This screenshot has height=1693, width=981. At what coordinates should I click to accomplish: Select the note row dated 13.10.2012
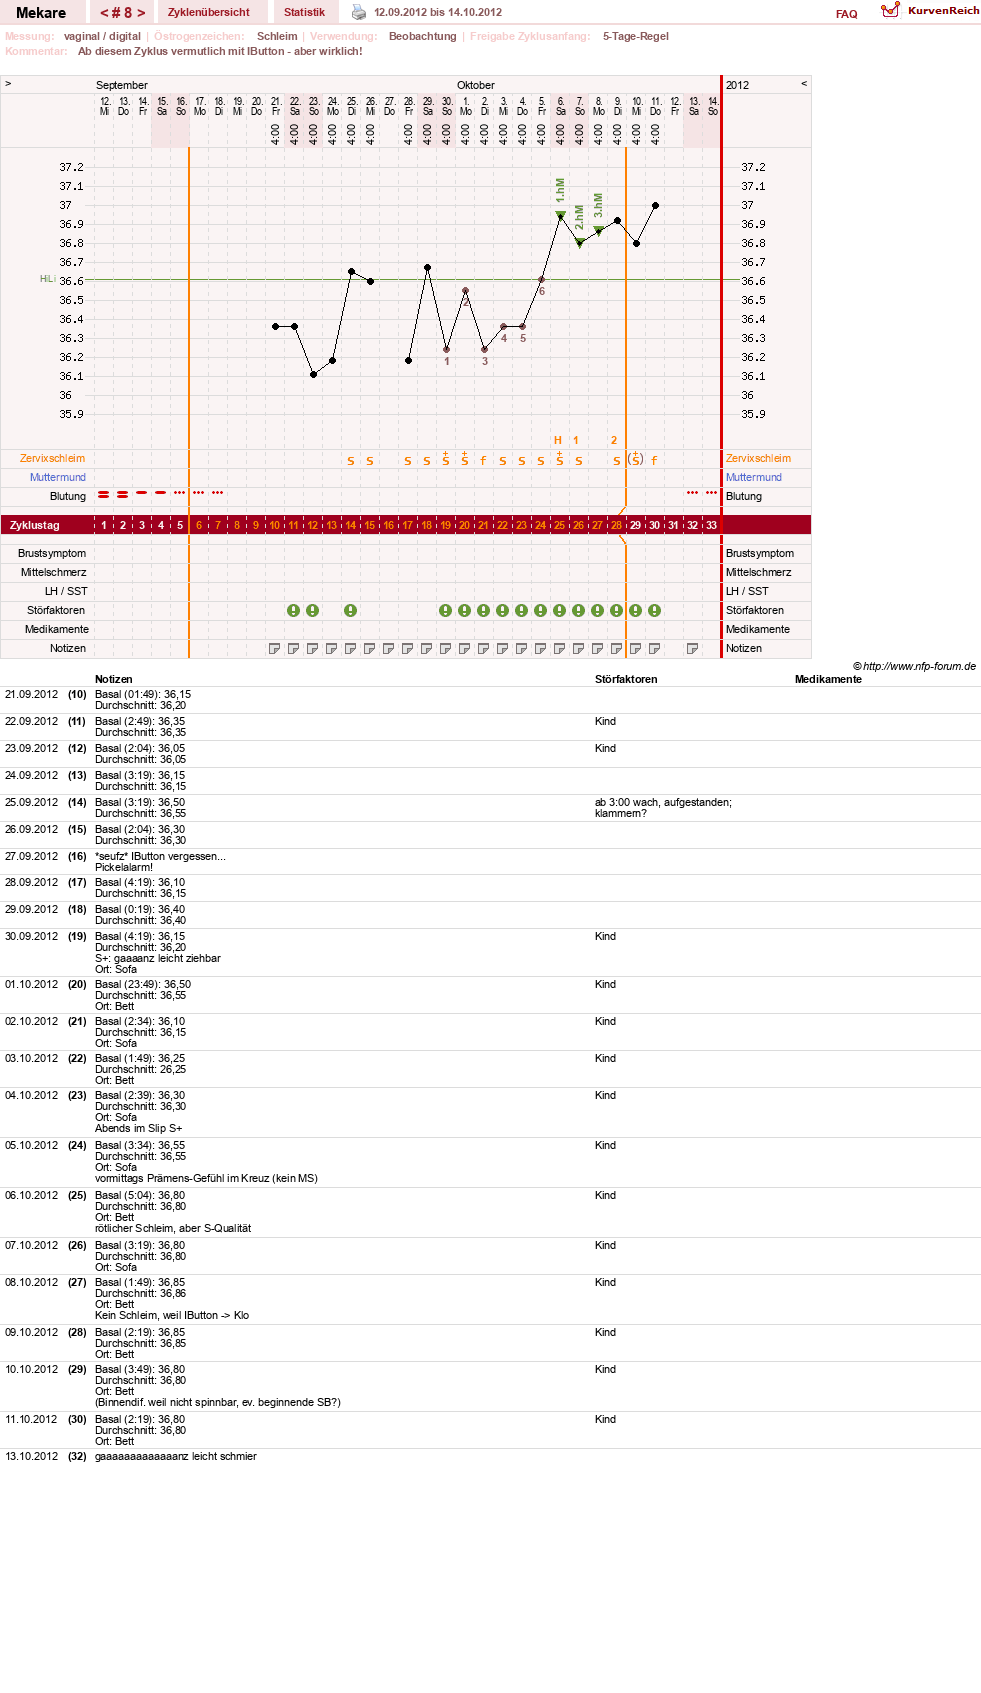click(490, 1456)
